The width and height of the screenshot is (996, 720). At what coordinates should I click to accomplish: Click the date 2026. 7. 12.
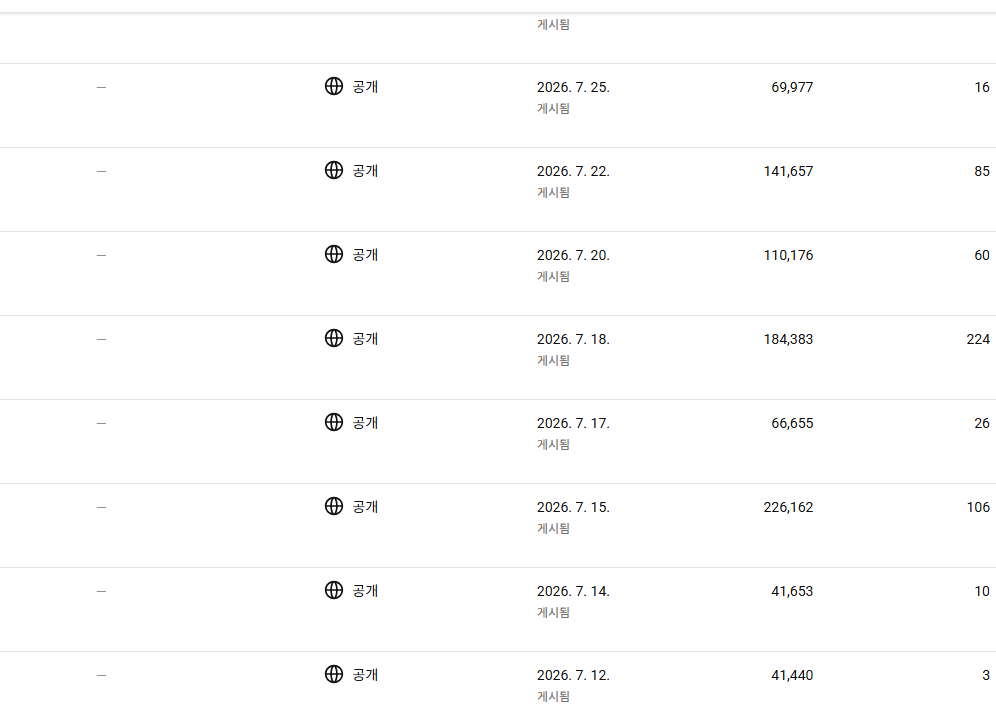coord(573,676)
